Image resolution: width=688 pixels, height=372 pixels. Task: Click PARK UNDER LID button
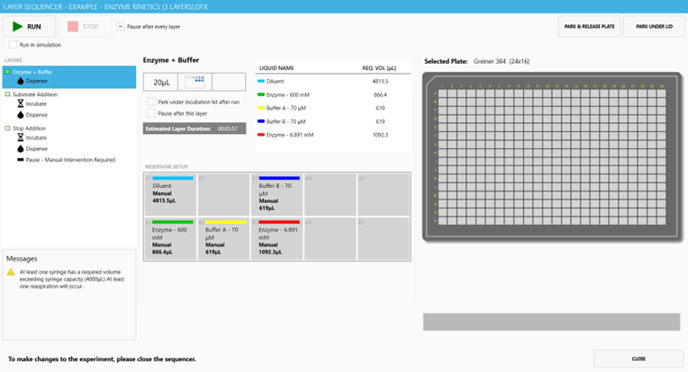(654, 26)
